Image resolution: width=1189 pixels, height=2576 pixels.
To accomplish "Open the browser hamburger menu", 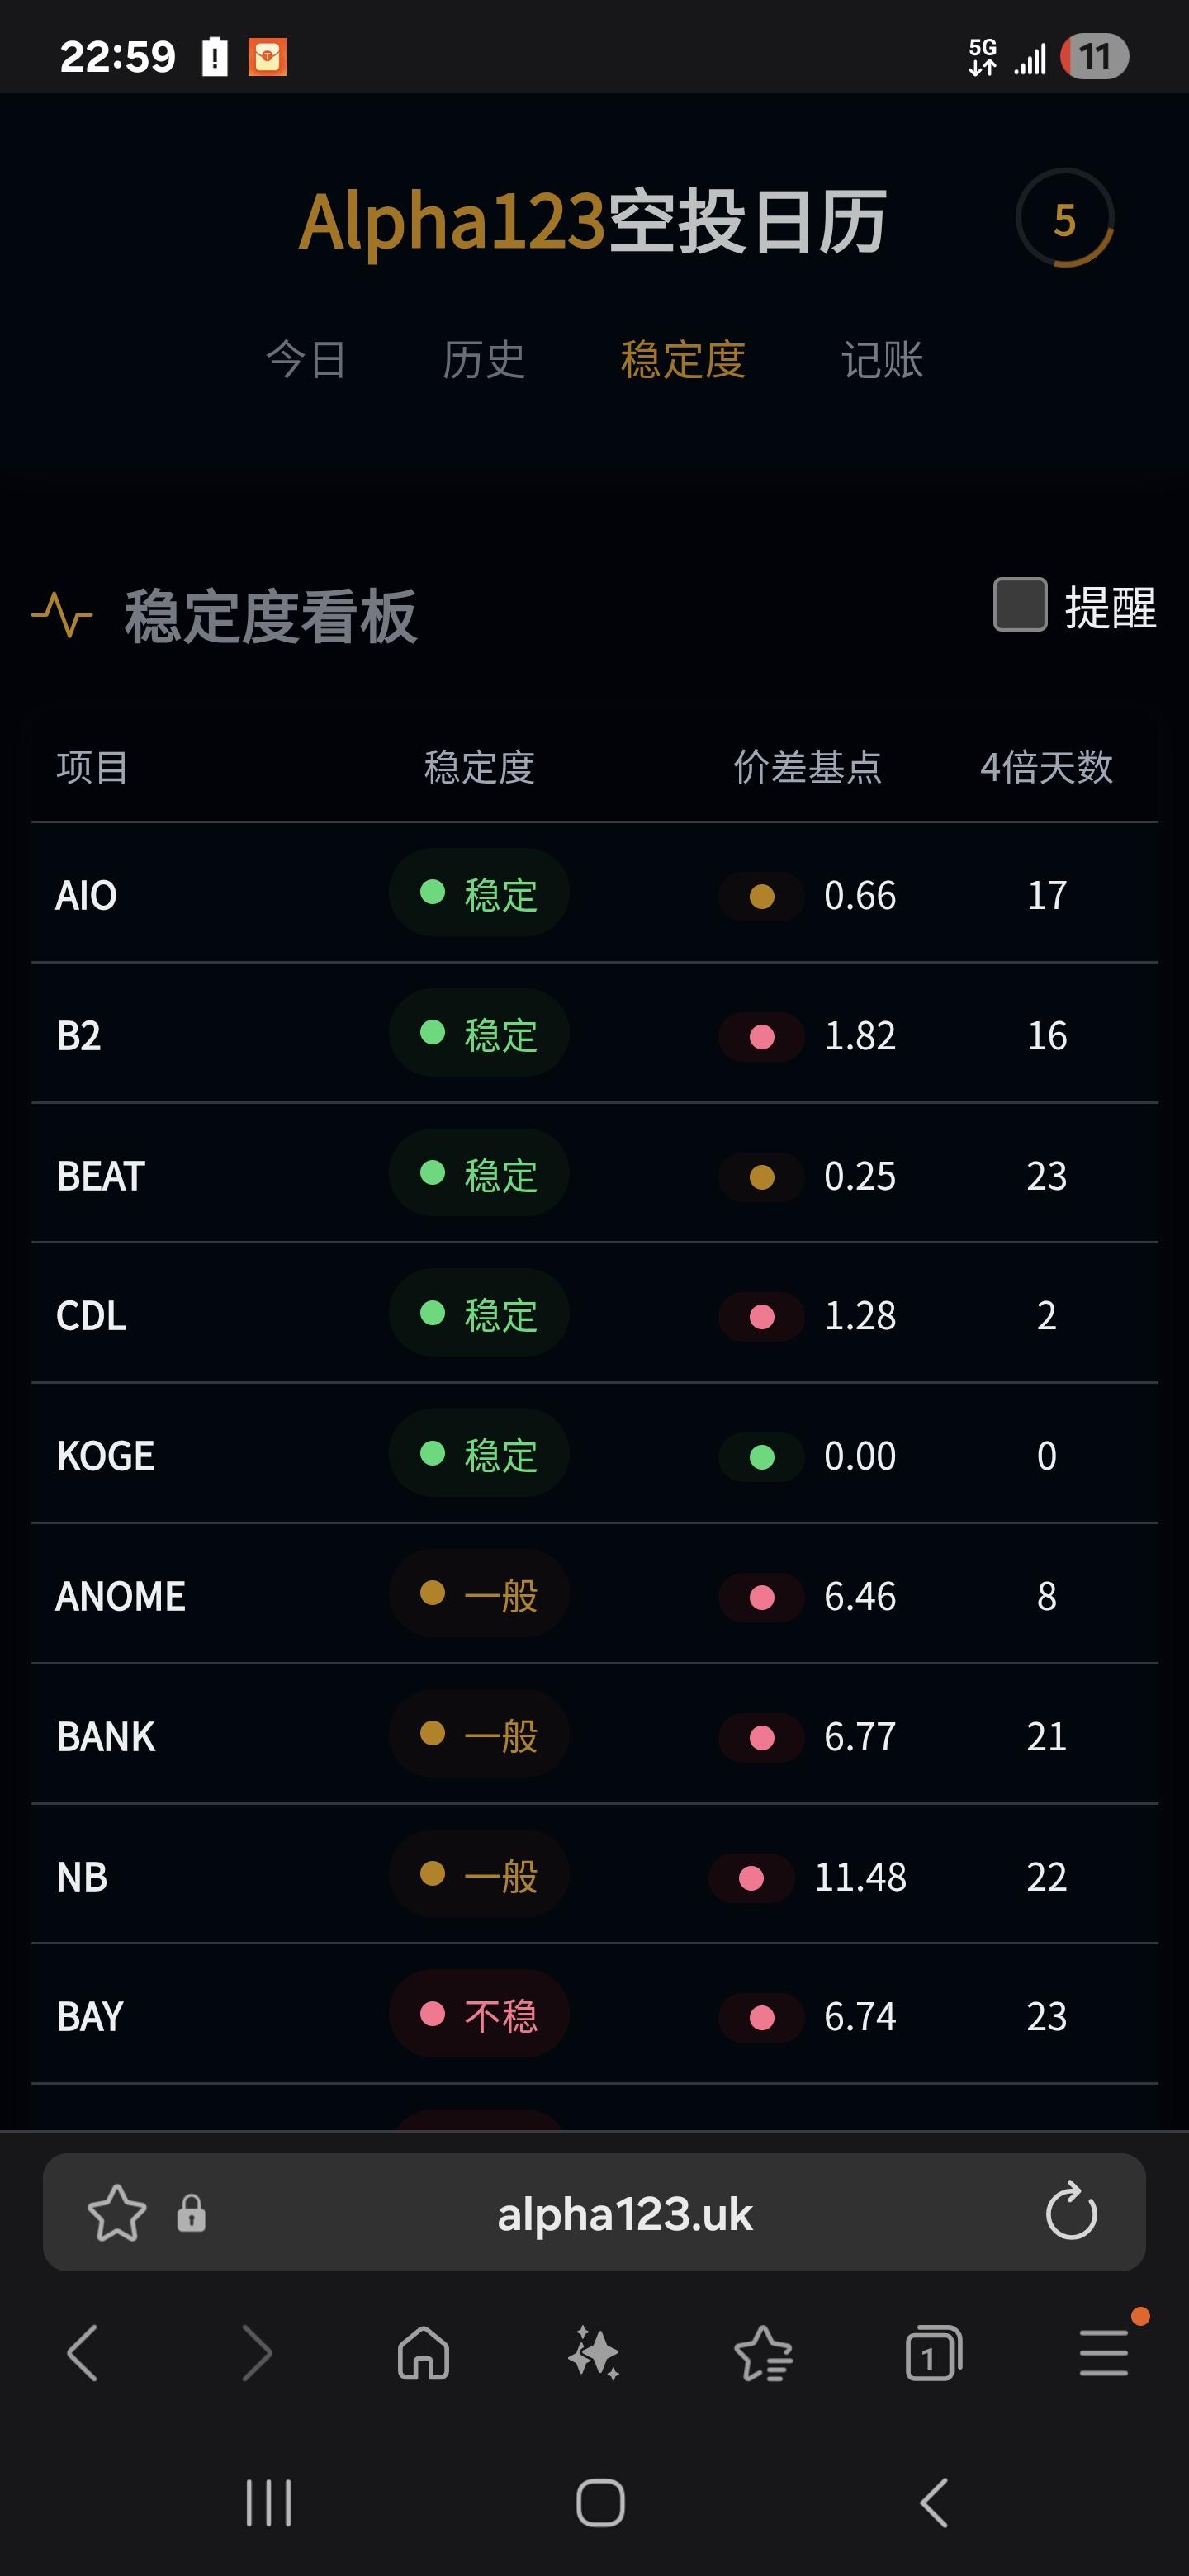I will pyautogui.click(x=1104, y=2353).
